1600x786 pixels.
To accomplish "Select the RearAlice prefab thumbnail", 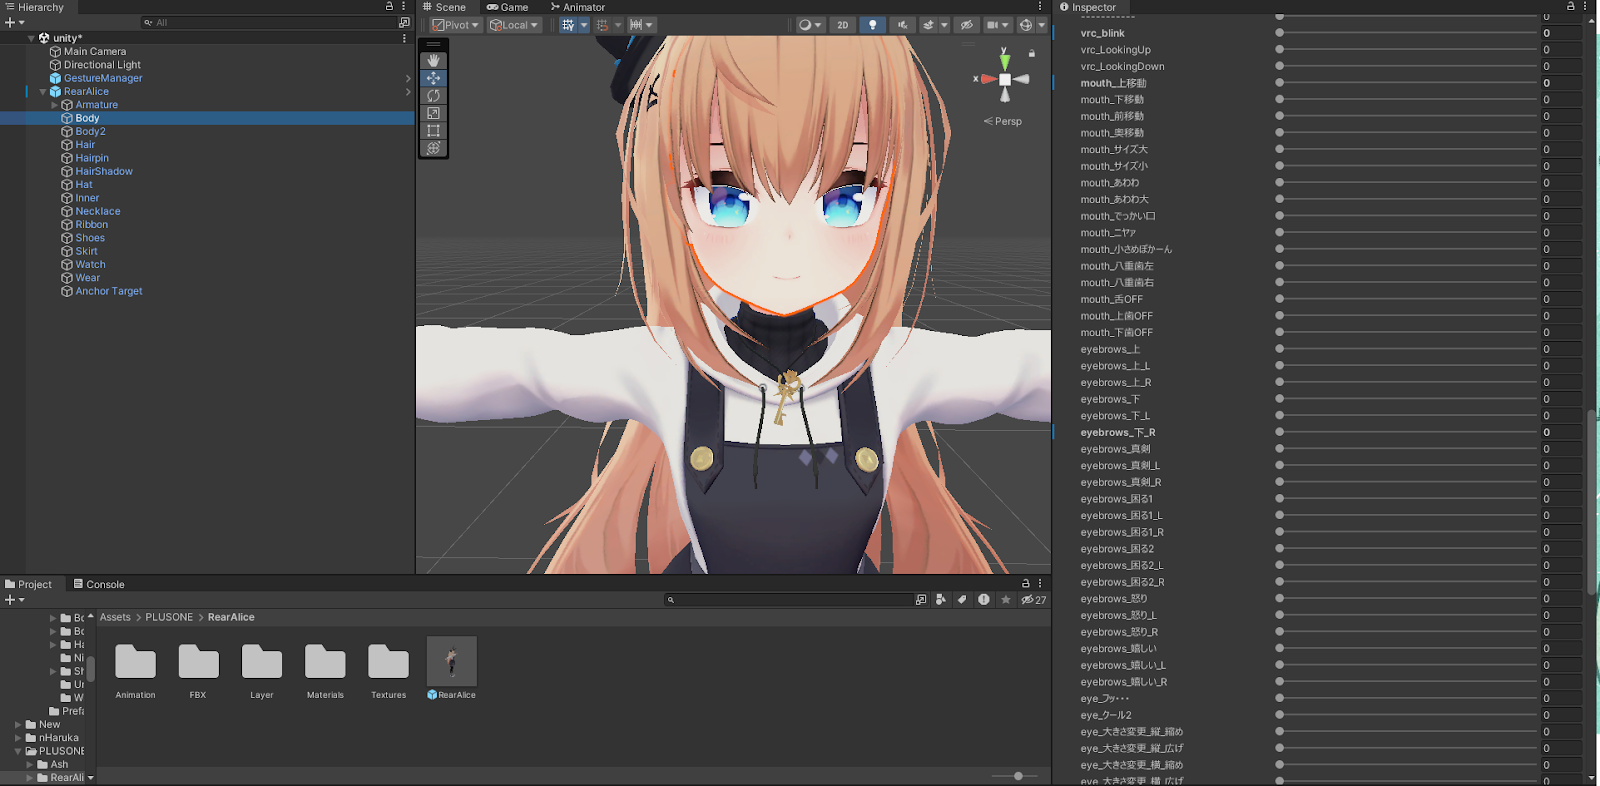I will 452,661.
